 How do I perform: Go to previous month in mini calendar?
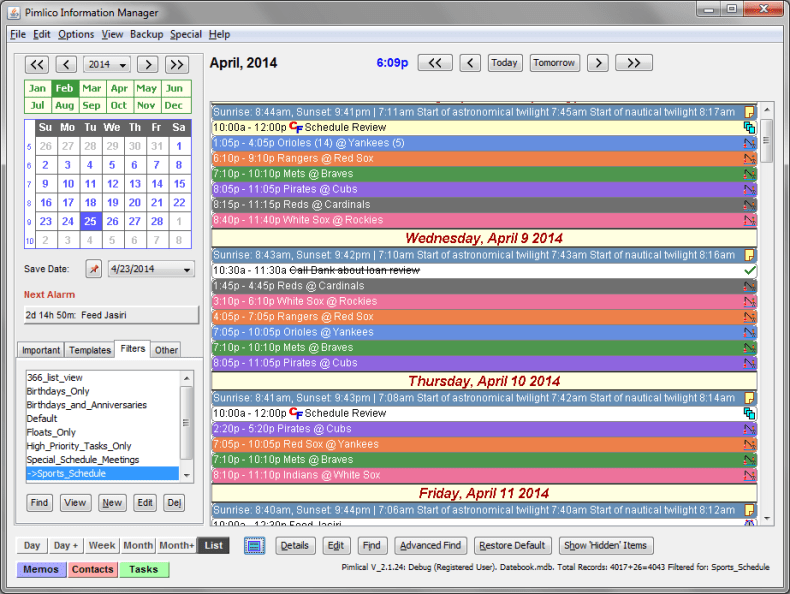66,64
